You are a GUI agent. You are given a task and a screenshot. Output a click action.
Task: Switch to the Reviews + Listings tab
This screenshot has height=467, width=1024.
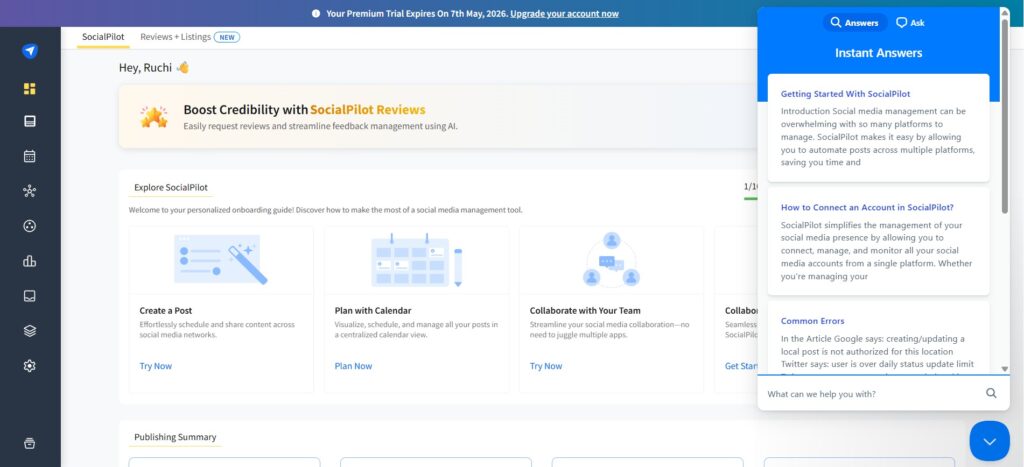tap(176, 37)
